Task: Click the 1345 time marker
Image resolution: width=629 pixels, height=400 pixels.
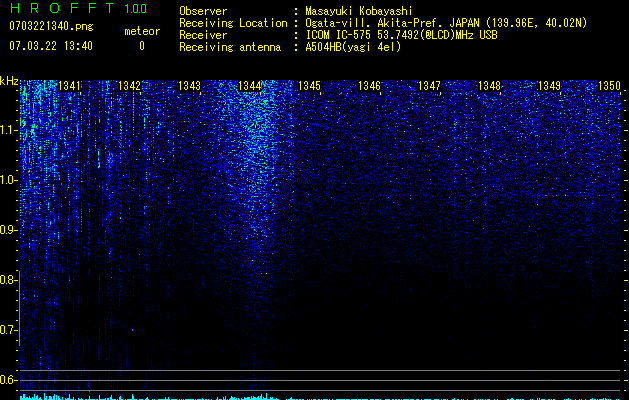Action: pos(309,86)
